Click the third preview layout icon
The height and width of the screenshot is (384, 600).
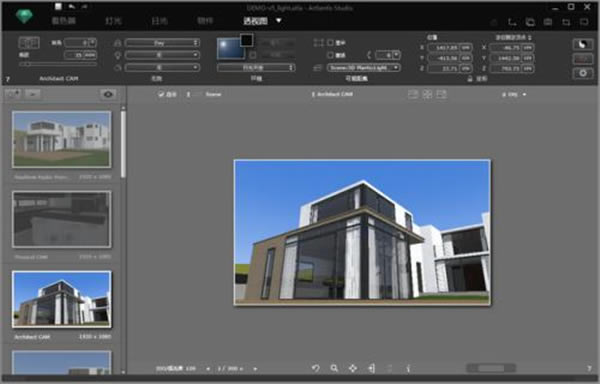click(x=442, y=94)
